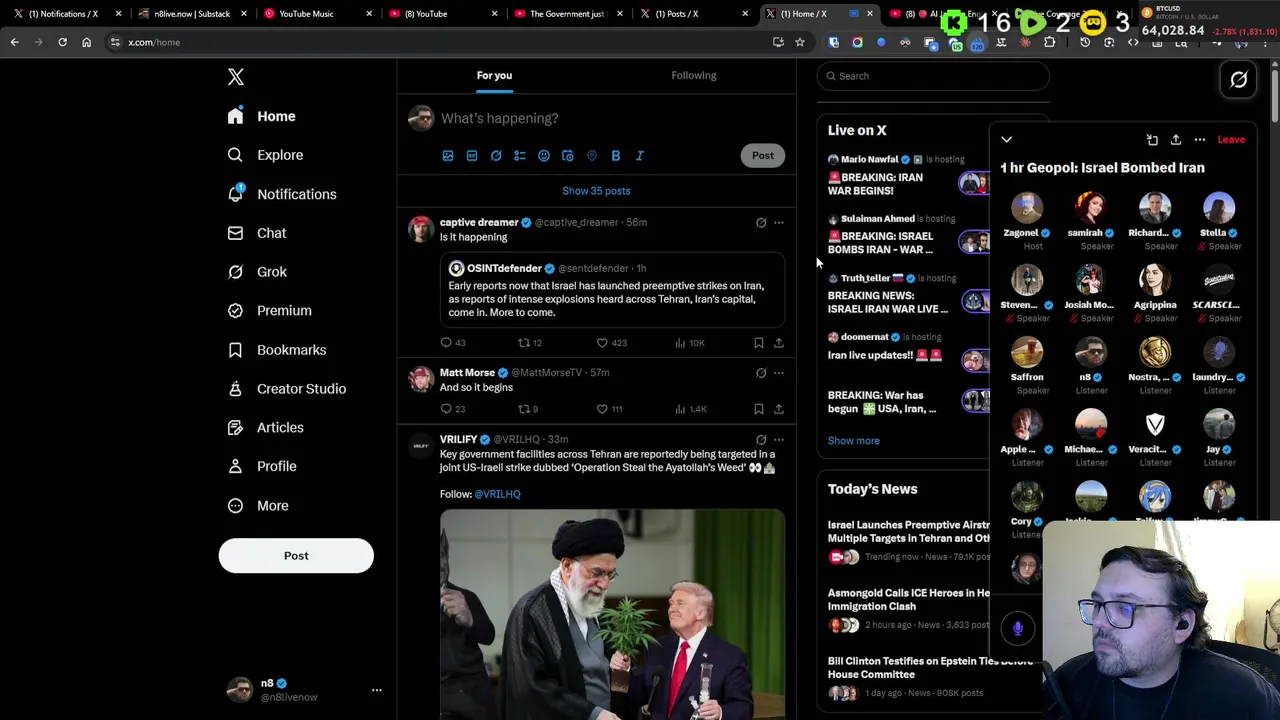Image resolution: width=1280 pixels, height=720 pixels.
Task: Apply italic formatting in composer
Action: click(640, 156)
